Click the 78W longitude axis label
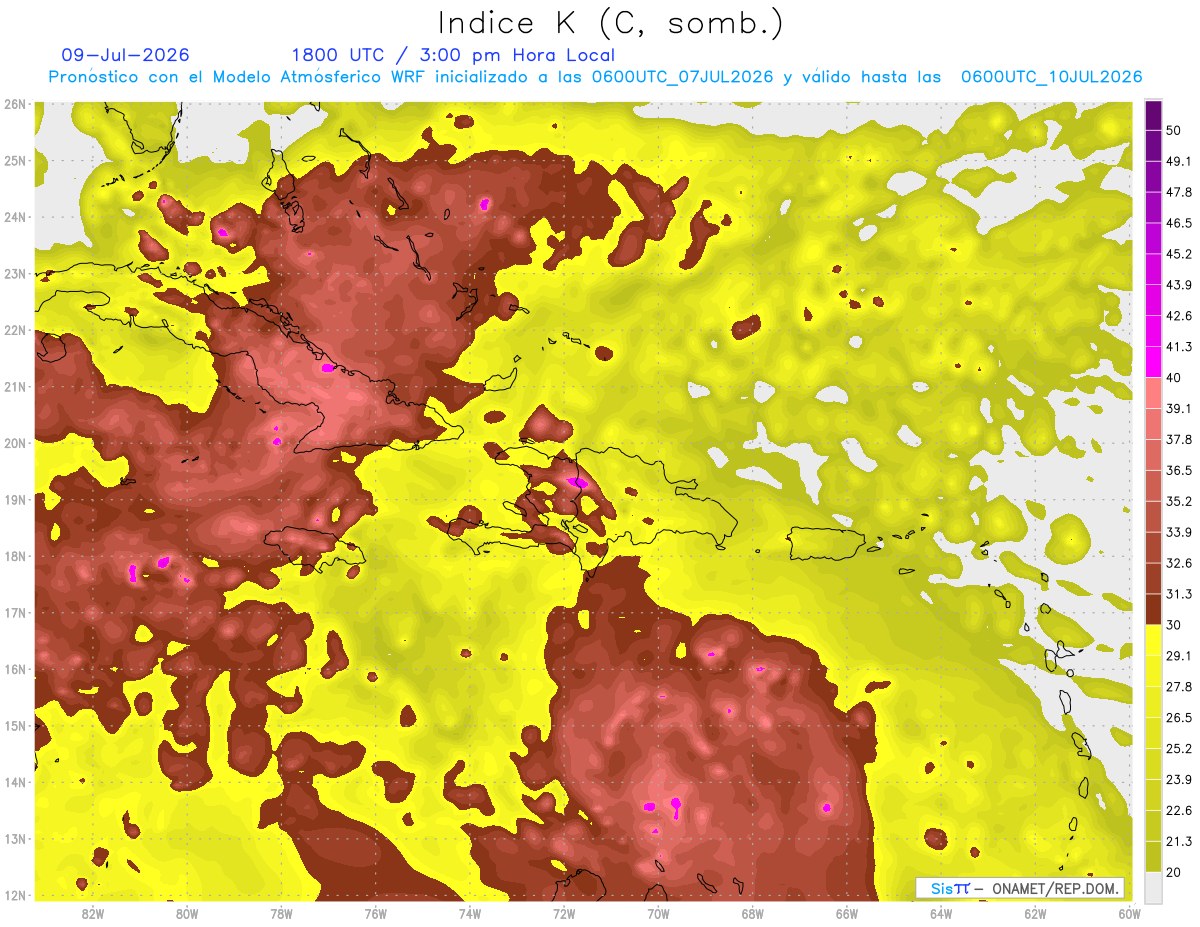 281,914
